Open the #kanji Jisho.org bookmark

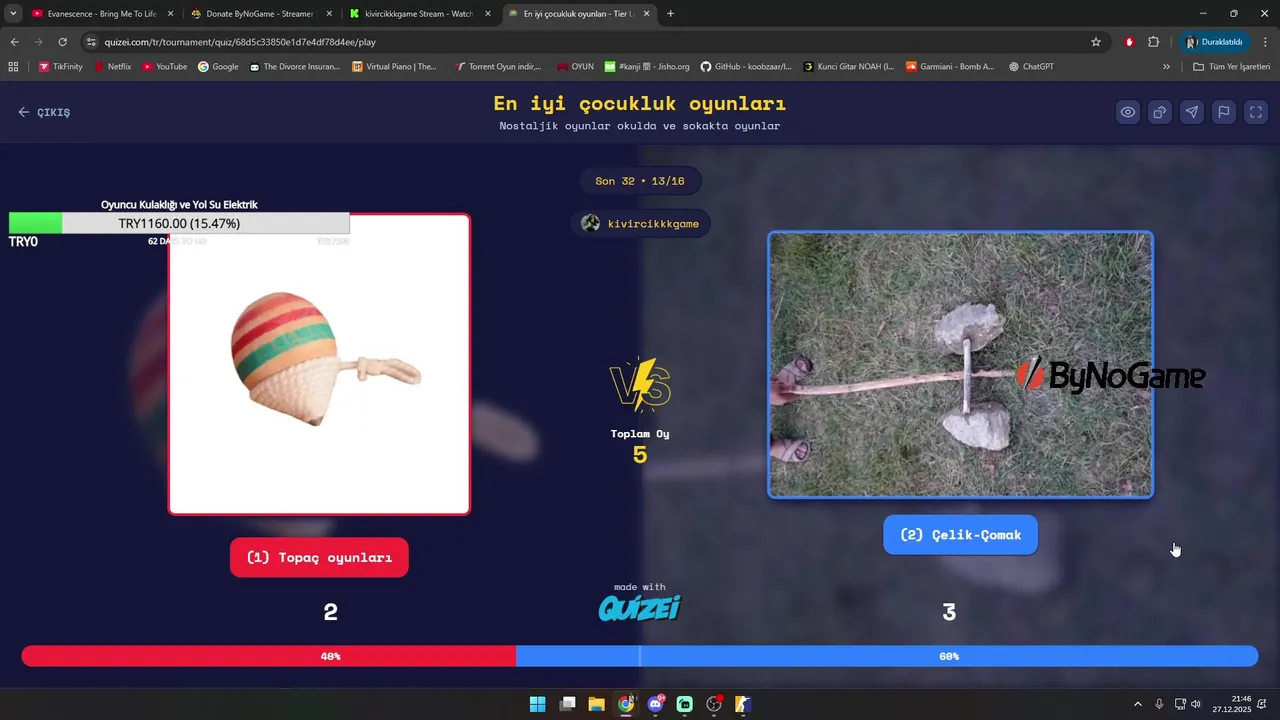[647, 66]
